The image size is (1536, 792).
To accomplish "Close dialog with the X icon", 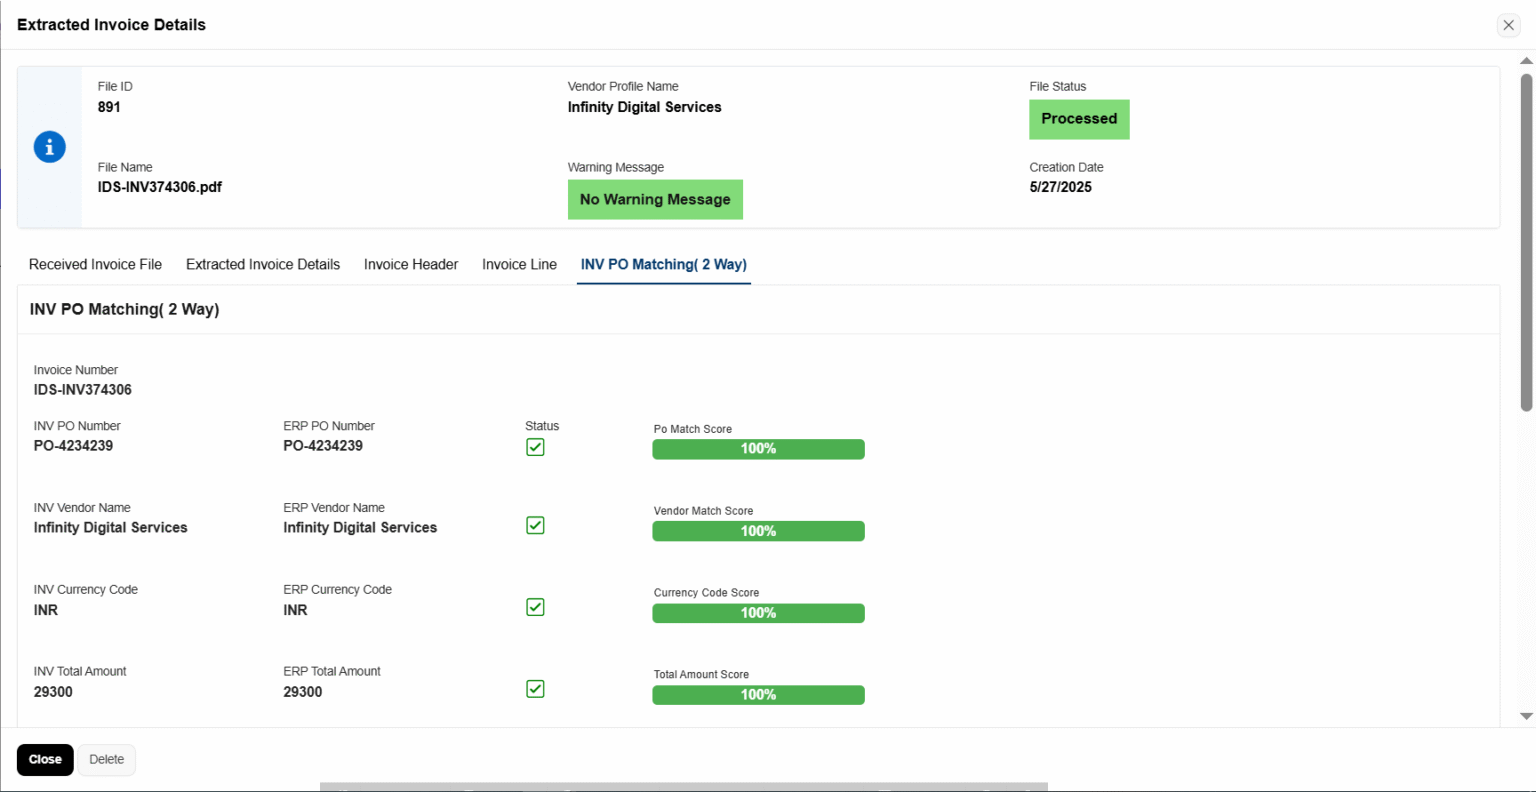I will tap(1508, 25).
